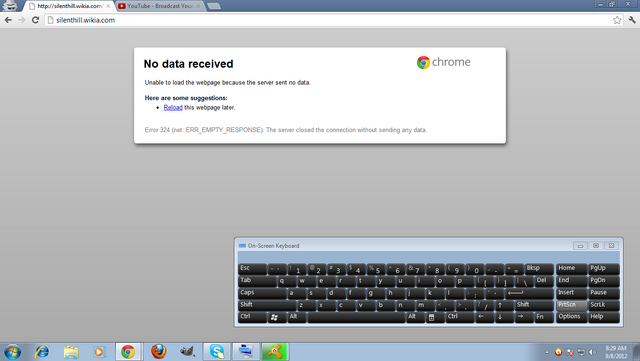Click the space bar on the On-Screen Keyboard

[x=356, y=317]
